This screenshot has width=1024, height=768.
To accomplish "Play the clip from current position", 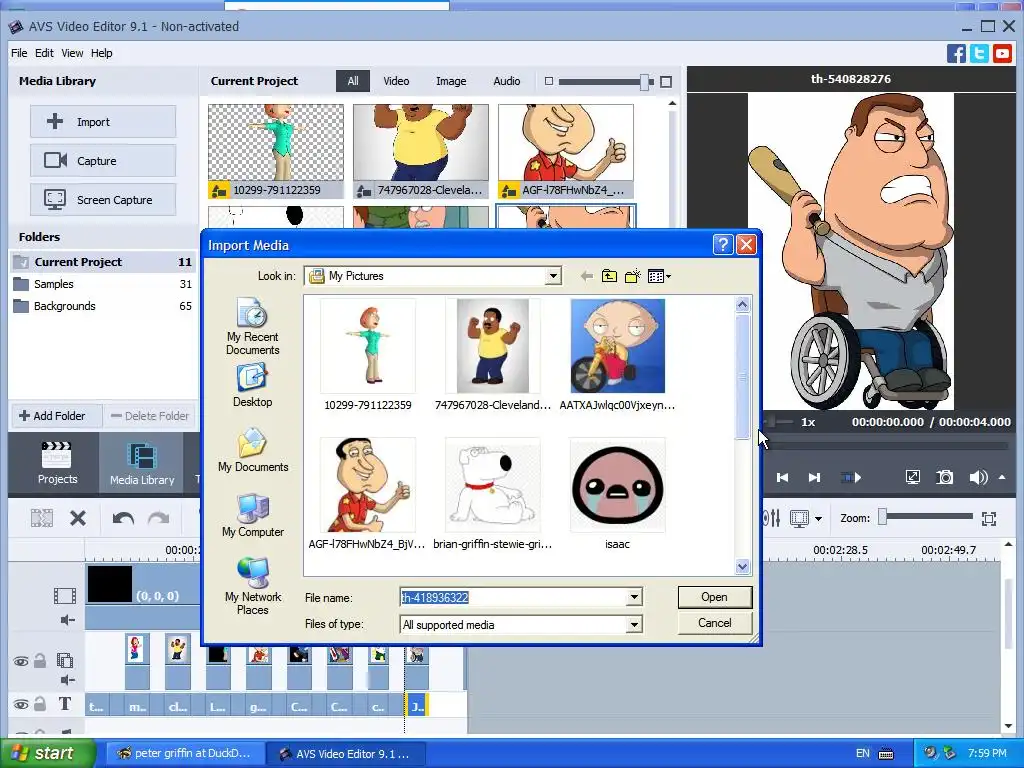I will click(x=850, y=478).
